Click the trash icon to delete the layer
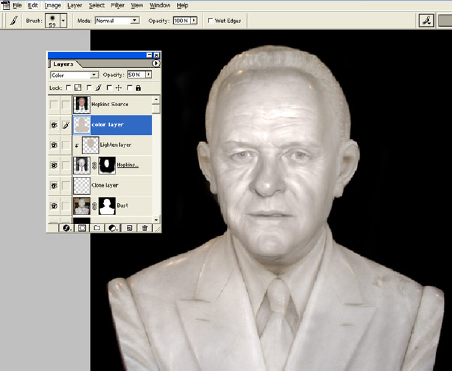The width and height of the screenshot is (453, 371). click(x=145, y=228)
